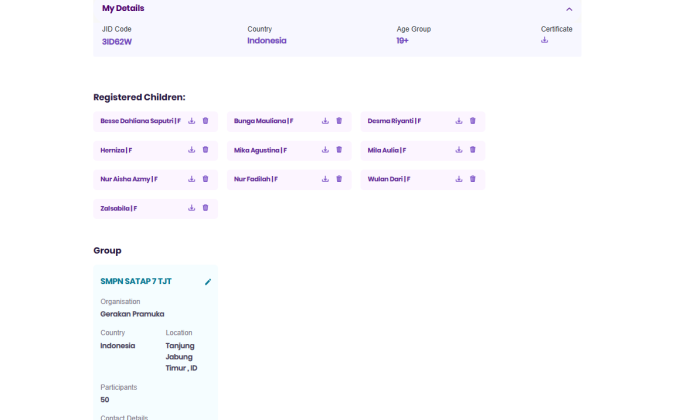Download Wulan Dari's certificate
Viewport: 680px width, 420px height.
tap(459, 179)
